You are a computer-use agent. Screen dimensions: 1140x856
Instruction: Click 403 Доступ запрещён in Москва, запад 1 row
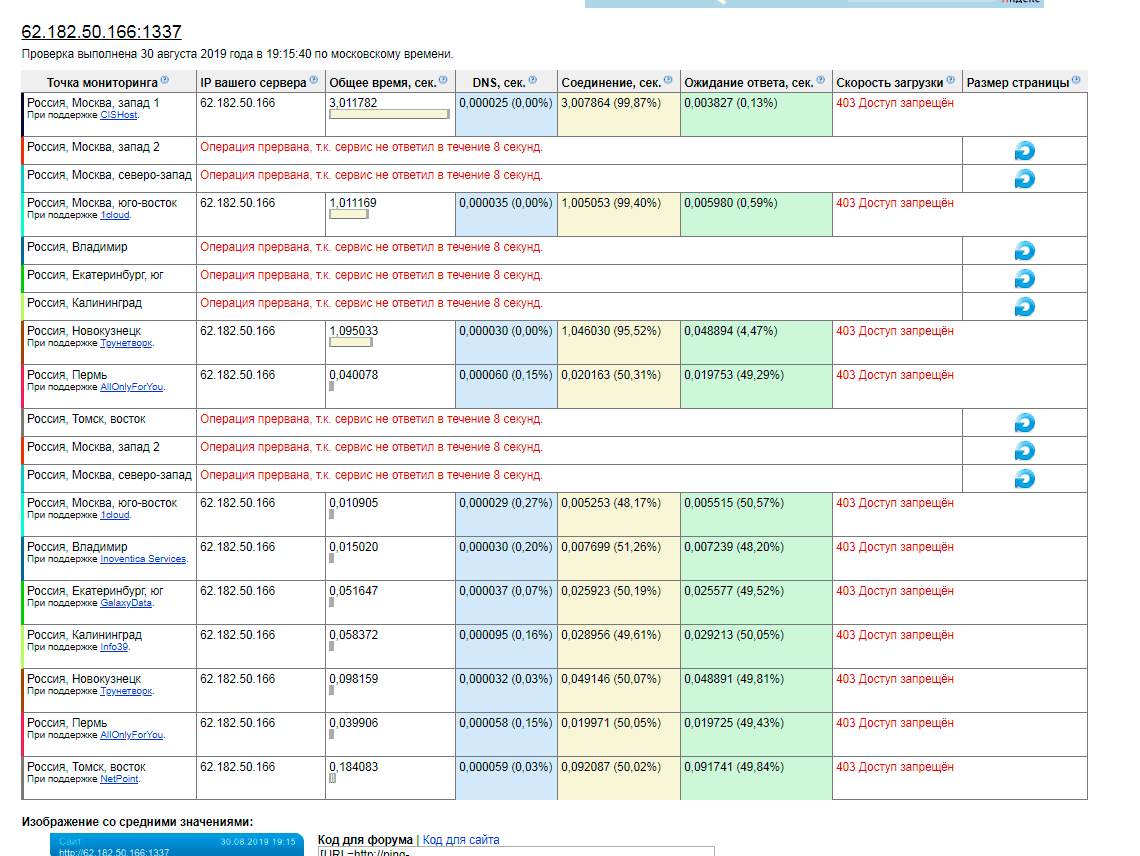tap(895, 103)
